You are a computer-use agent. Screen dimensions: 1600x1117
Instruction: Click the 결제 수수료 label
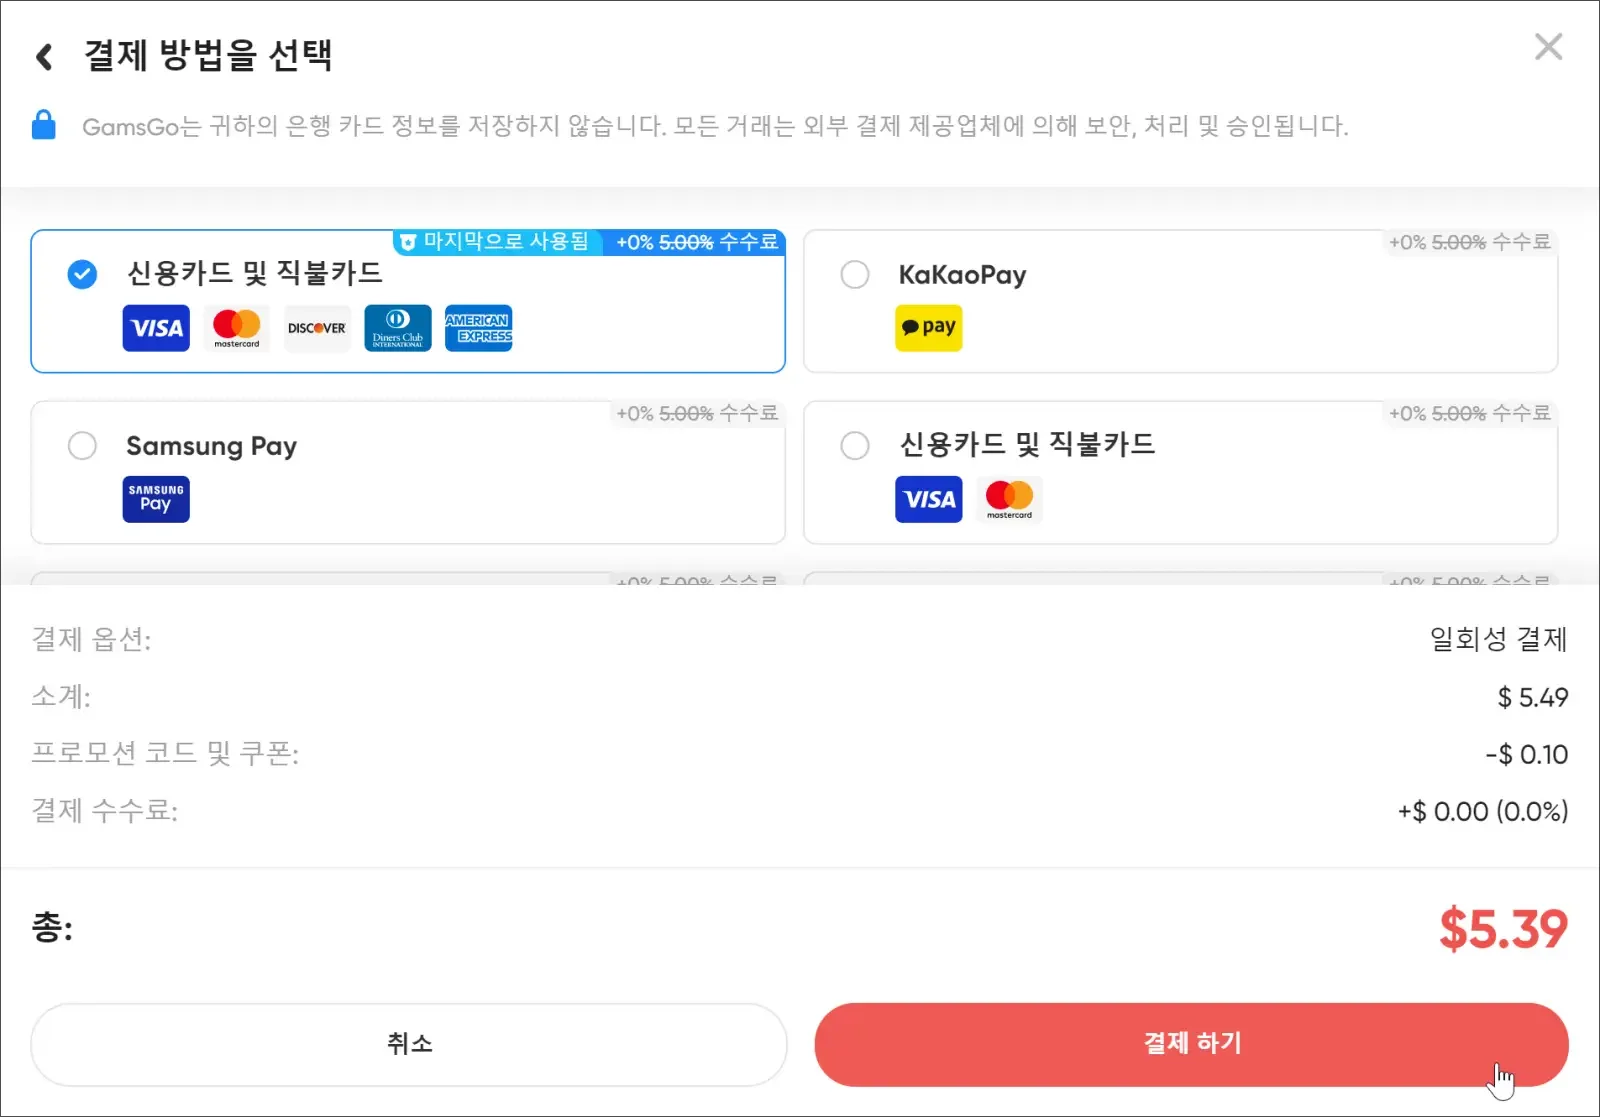click(x=105, y=810)
